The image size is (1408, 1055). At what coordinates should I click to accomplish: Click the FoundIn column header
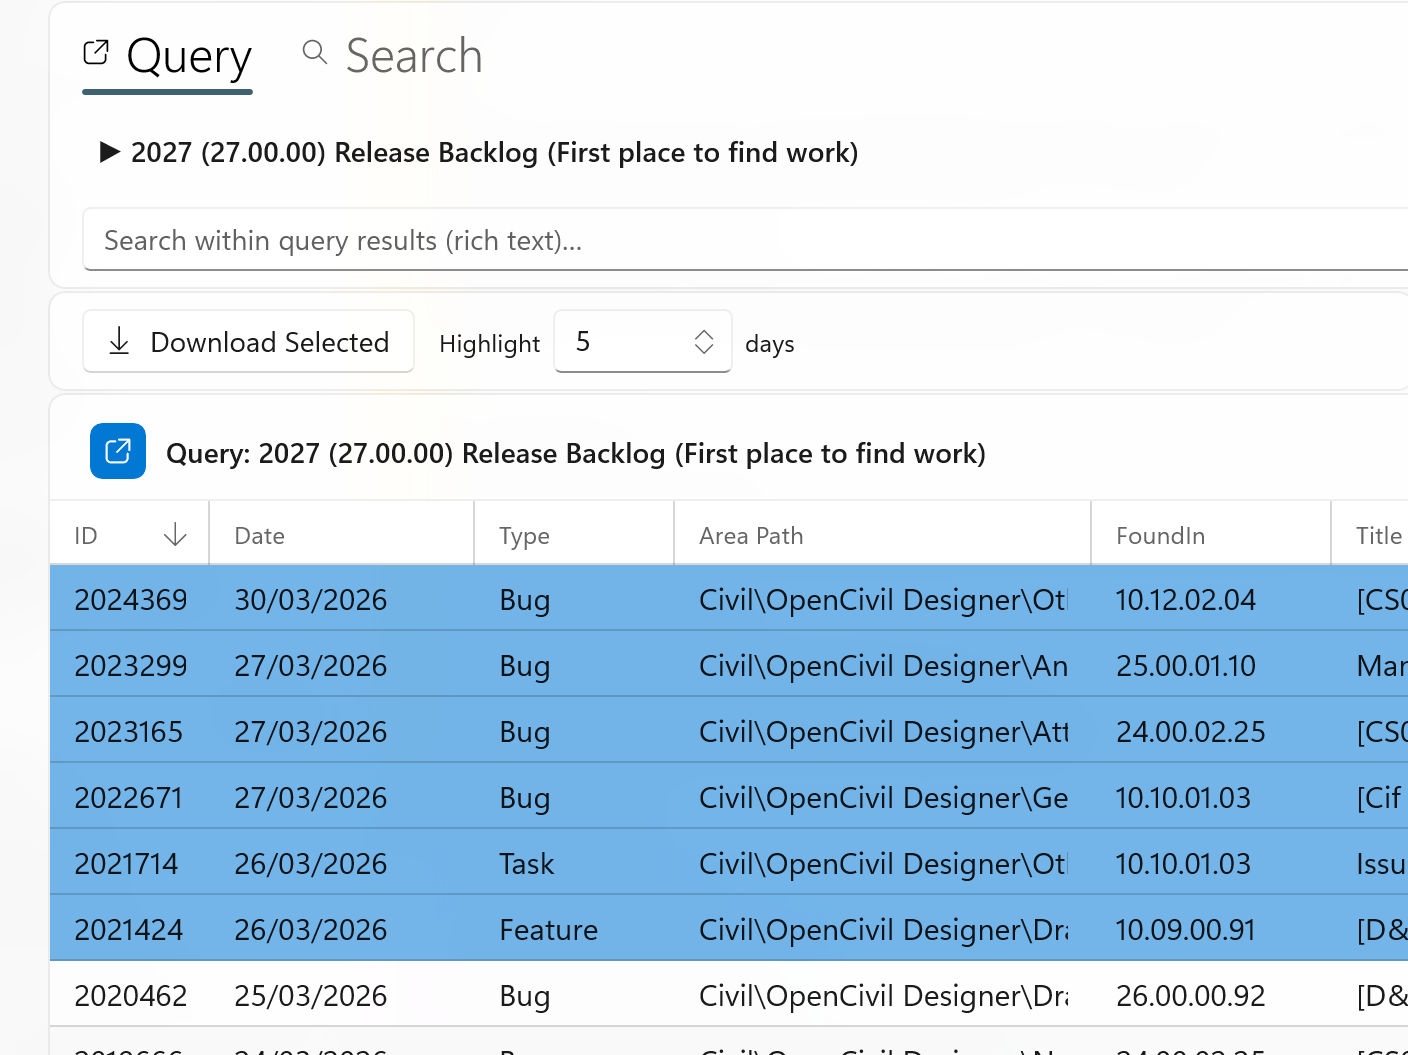pyautogui.click(x=1160, y=535)
